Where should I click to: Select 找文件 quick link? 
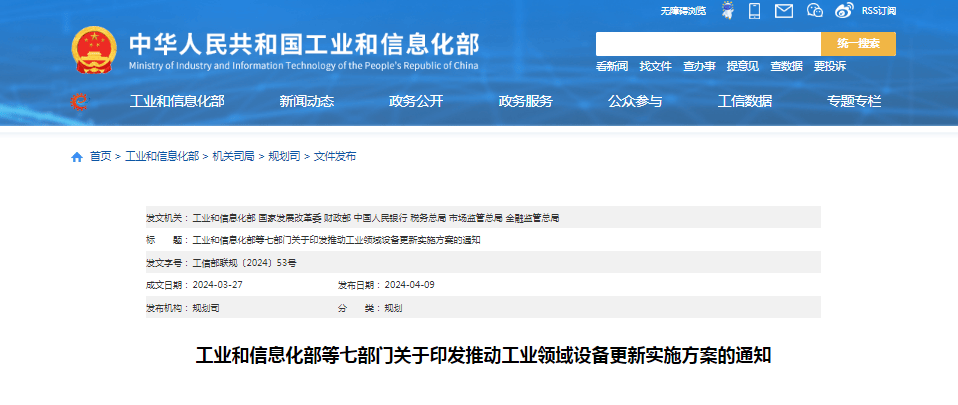coord(655,67)
